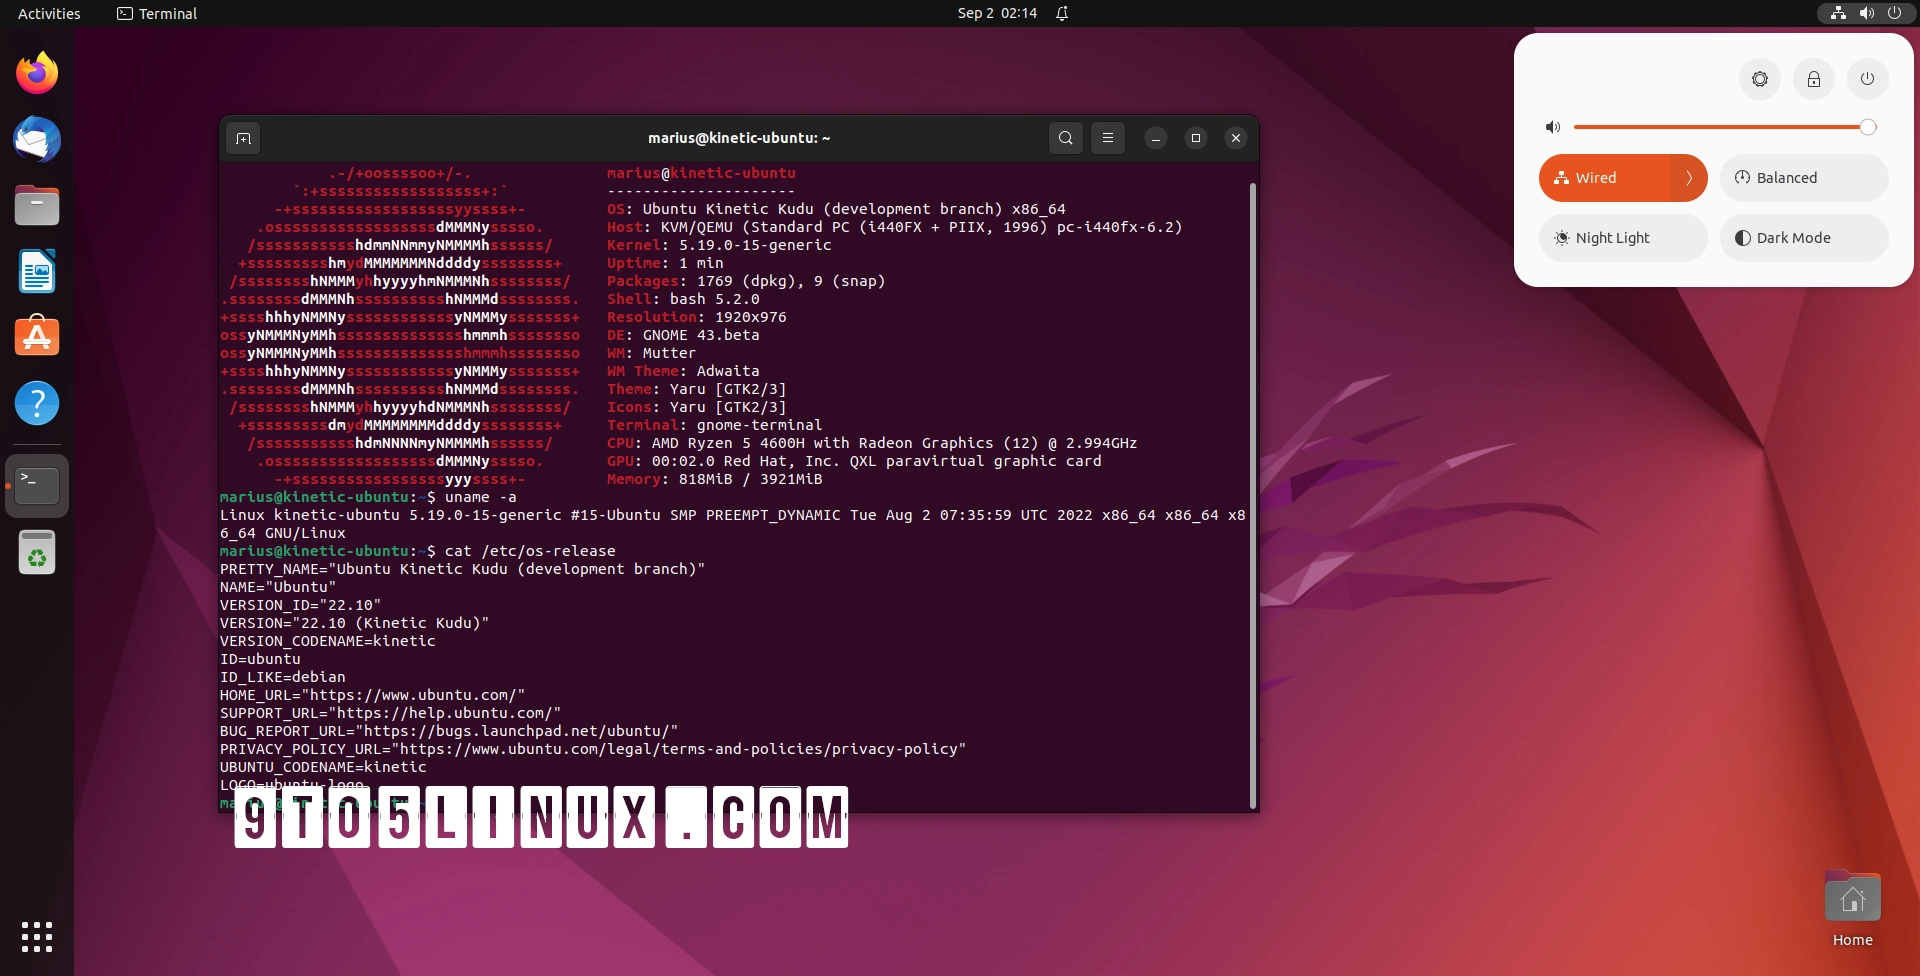1920x976 pixels.
Task: Open the search in the terminal window
Action: click(1064, 138)
